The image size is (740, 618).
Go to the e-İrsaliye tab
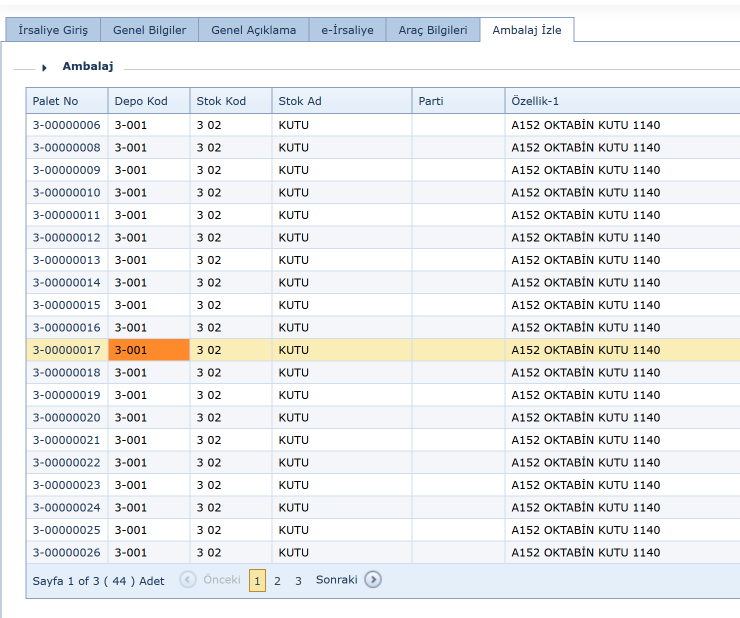[347, 30]
